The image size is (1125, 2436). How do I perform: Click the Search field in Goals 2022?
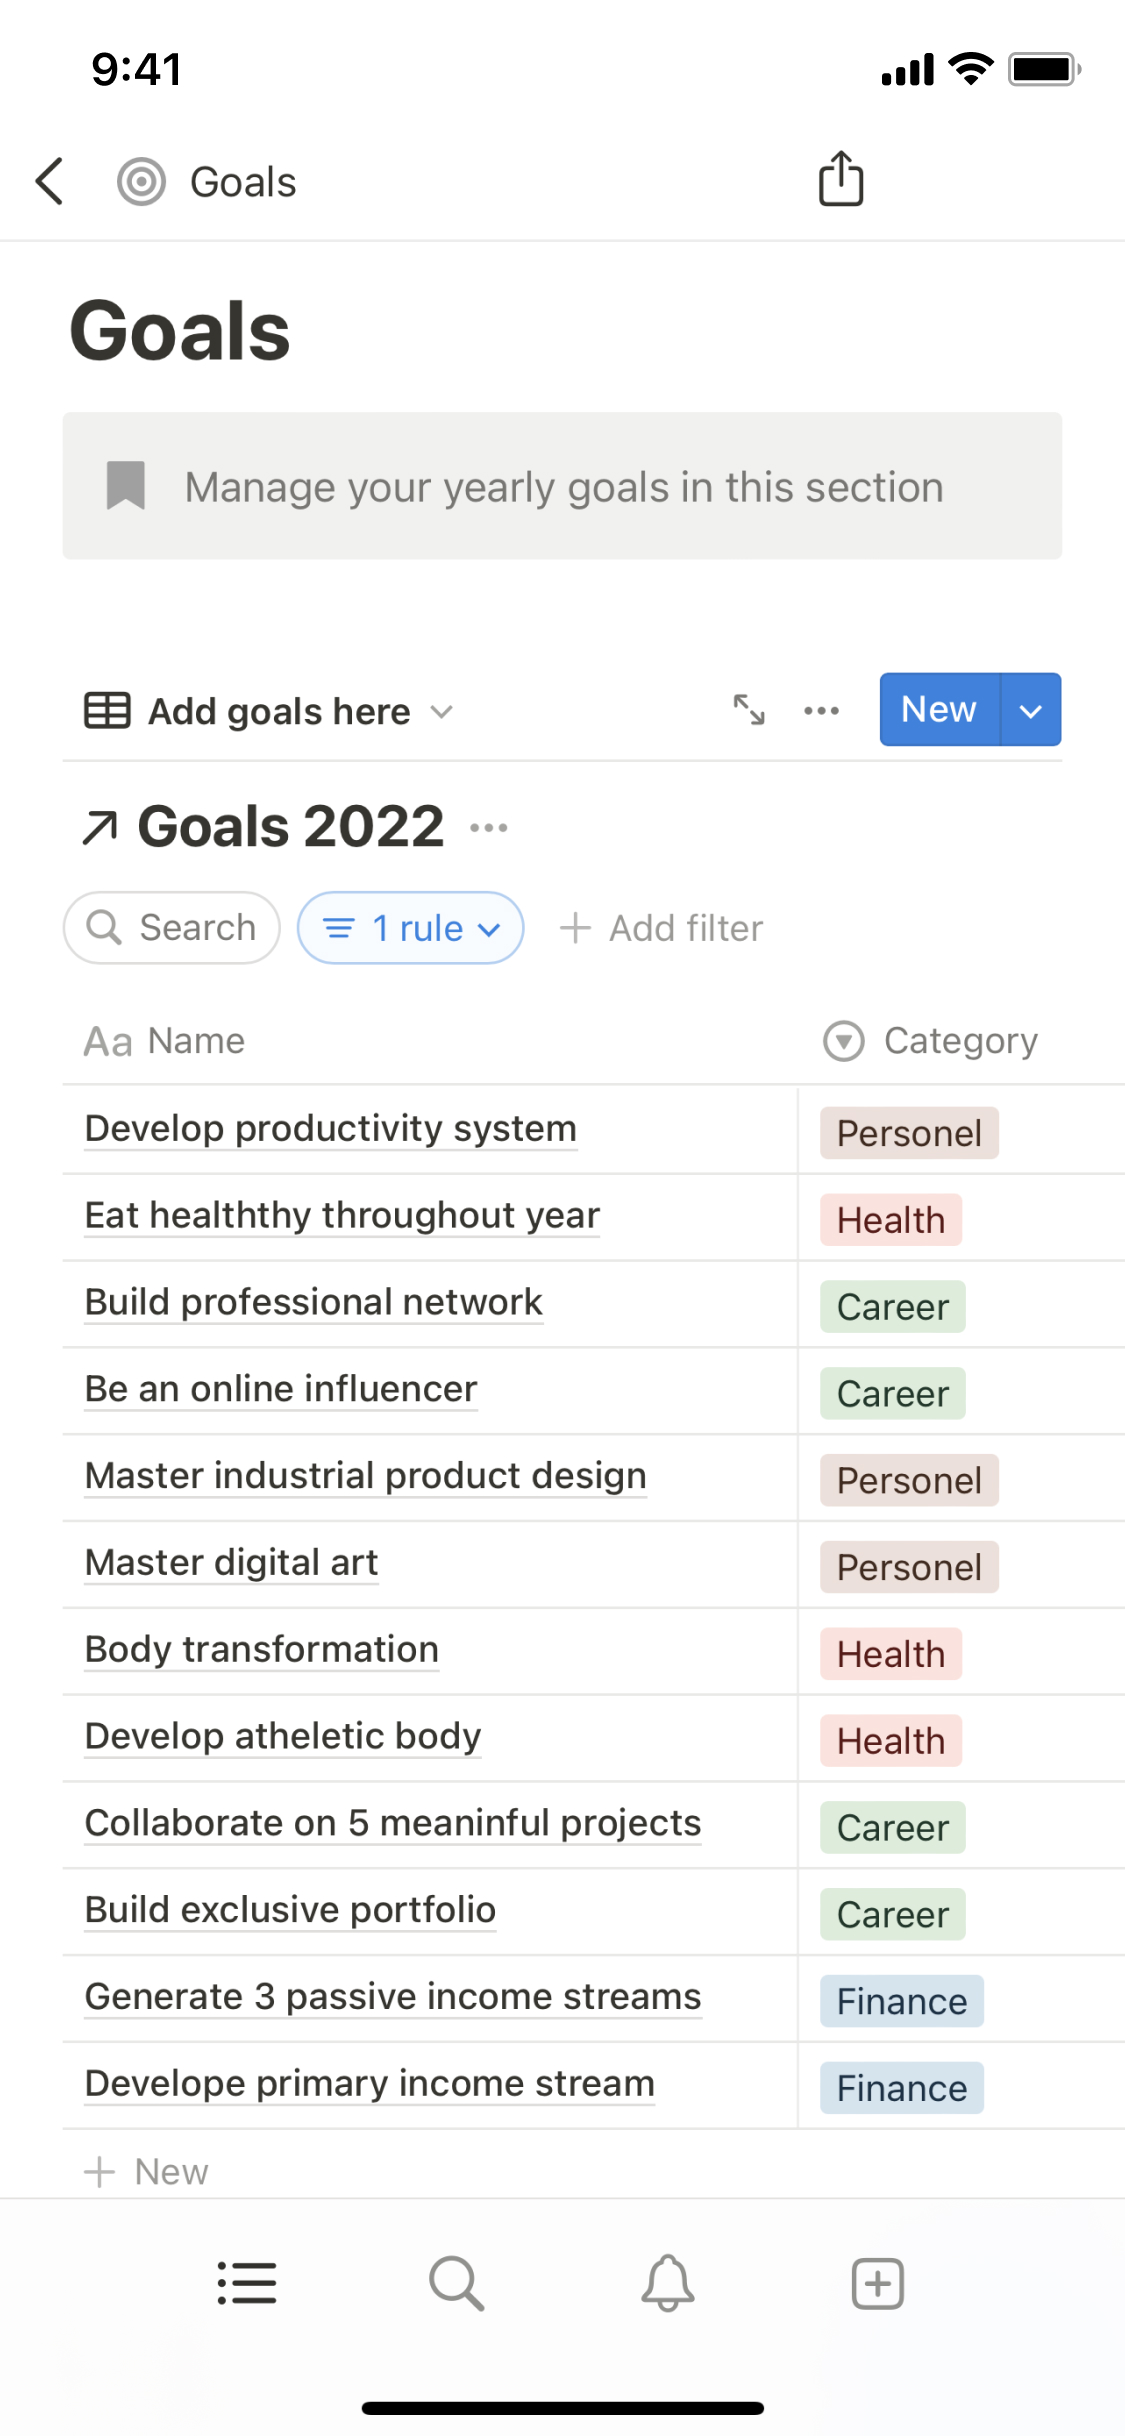pos(172,928)
